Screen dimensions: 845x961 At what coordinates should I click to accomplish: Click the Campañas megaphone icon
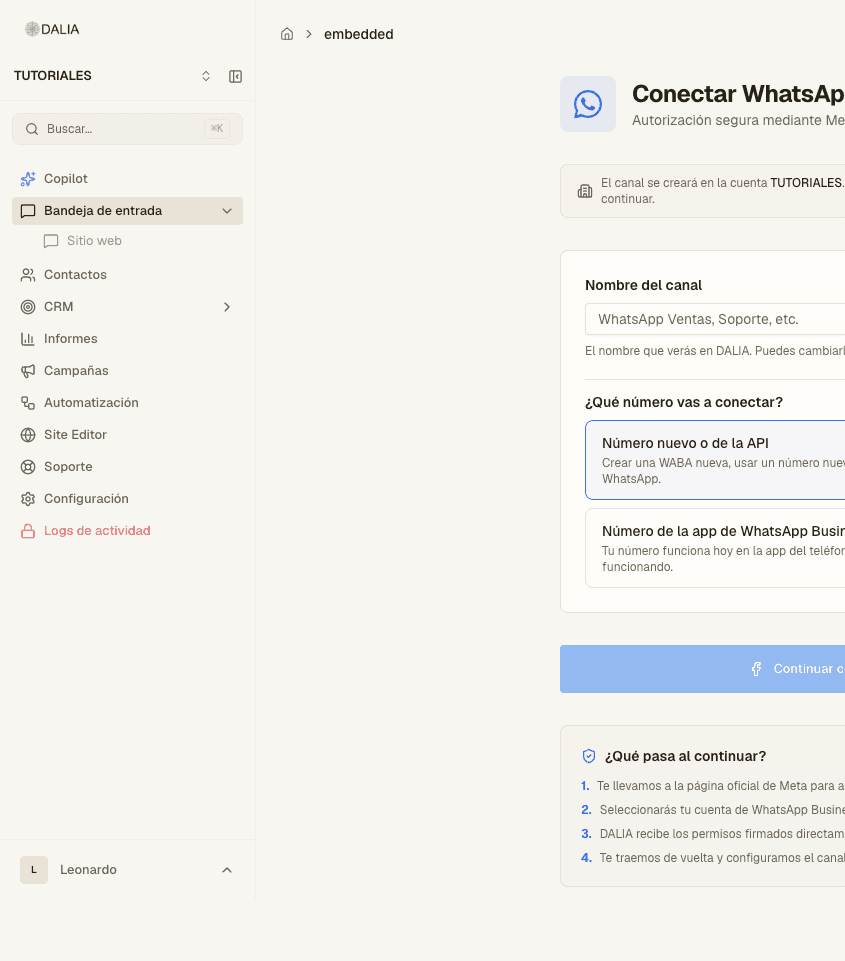(x=28, y=371)
